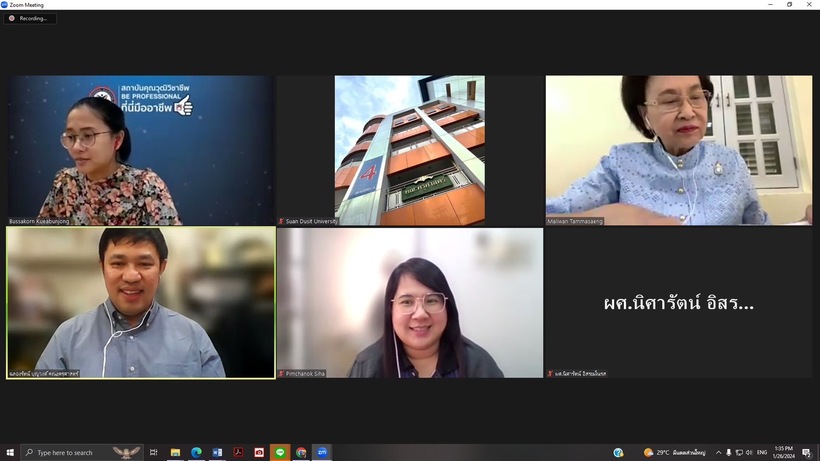Screen dimensions: 820x461
Task: Open File Explorer from the taskbar
Action: coord(175,453)
